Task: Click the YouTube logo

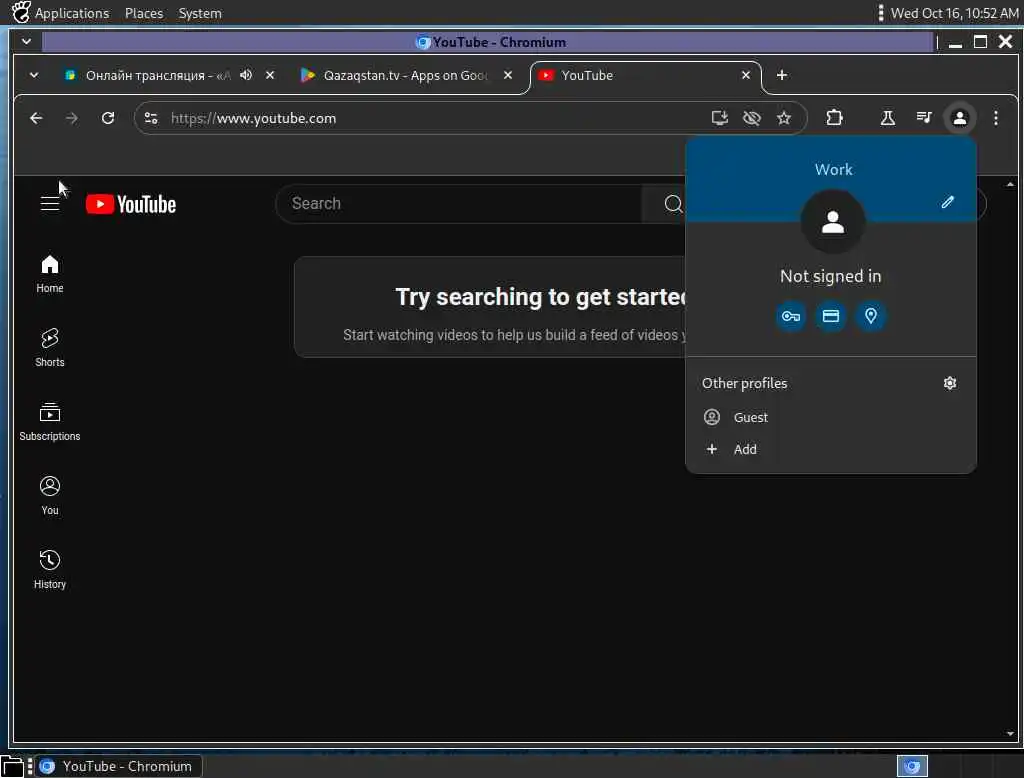Action: coord(131,204)
